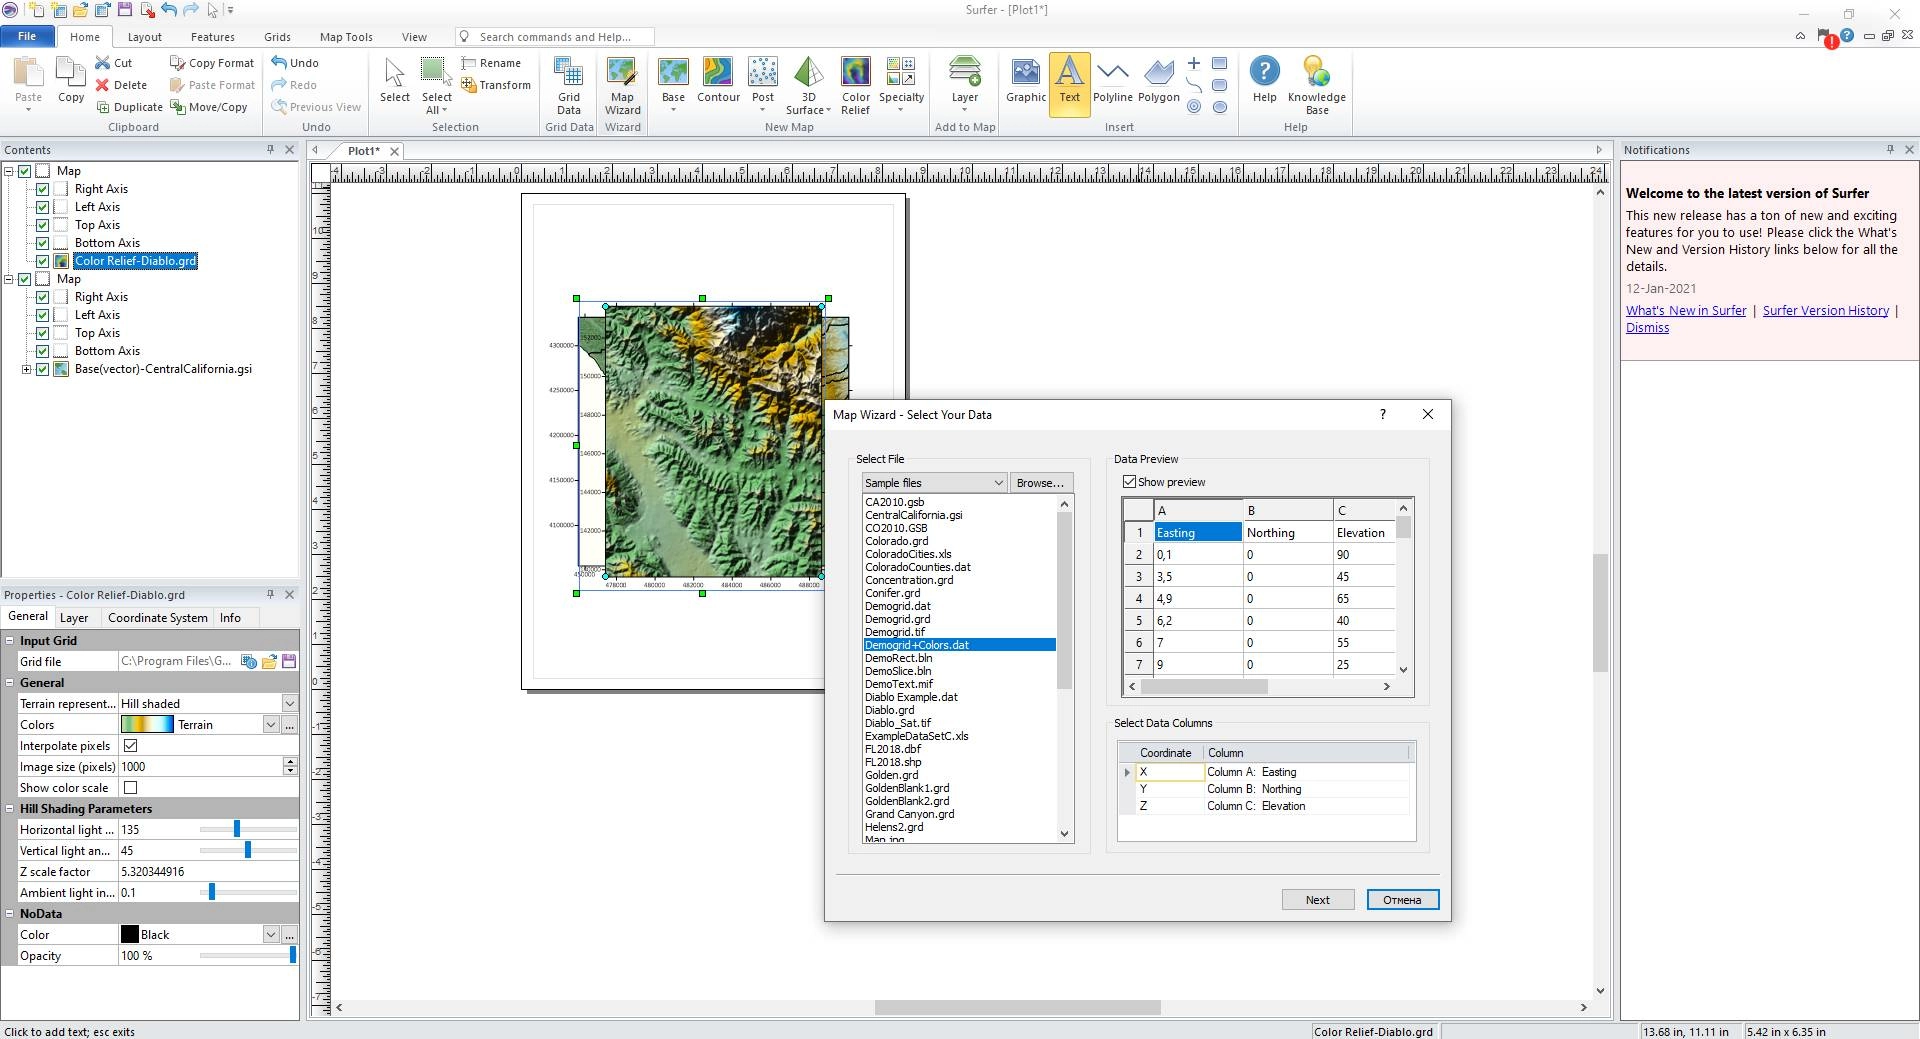
Task: Adjust the Vertical light angle slider
Action: pyautogui.click(x=247, y=850)
